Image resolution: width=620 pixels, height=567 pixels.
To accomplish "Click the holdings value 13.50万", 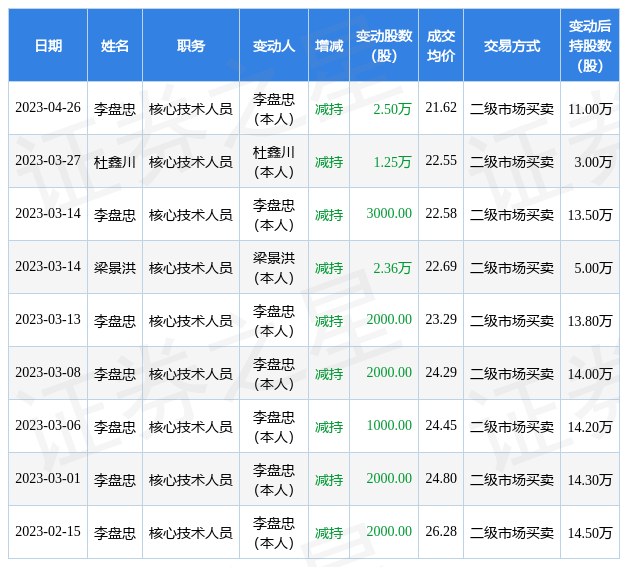I will click(x=590, y=215).
